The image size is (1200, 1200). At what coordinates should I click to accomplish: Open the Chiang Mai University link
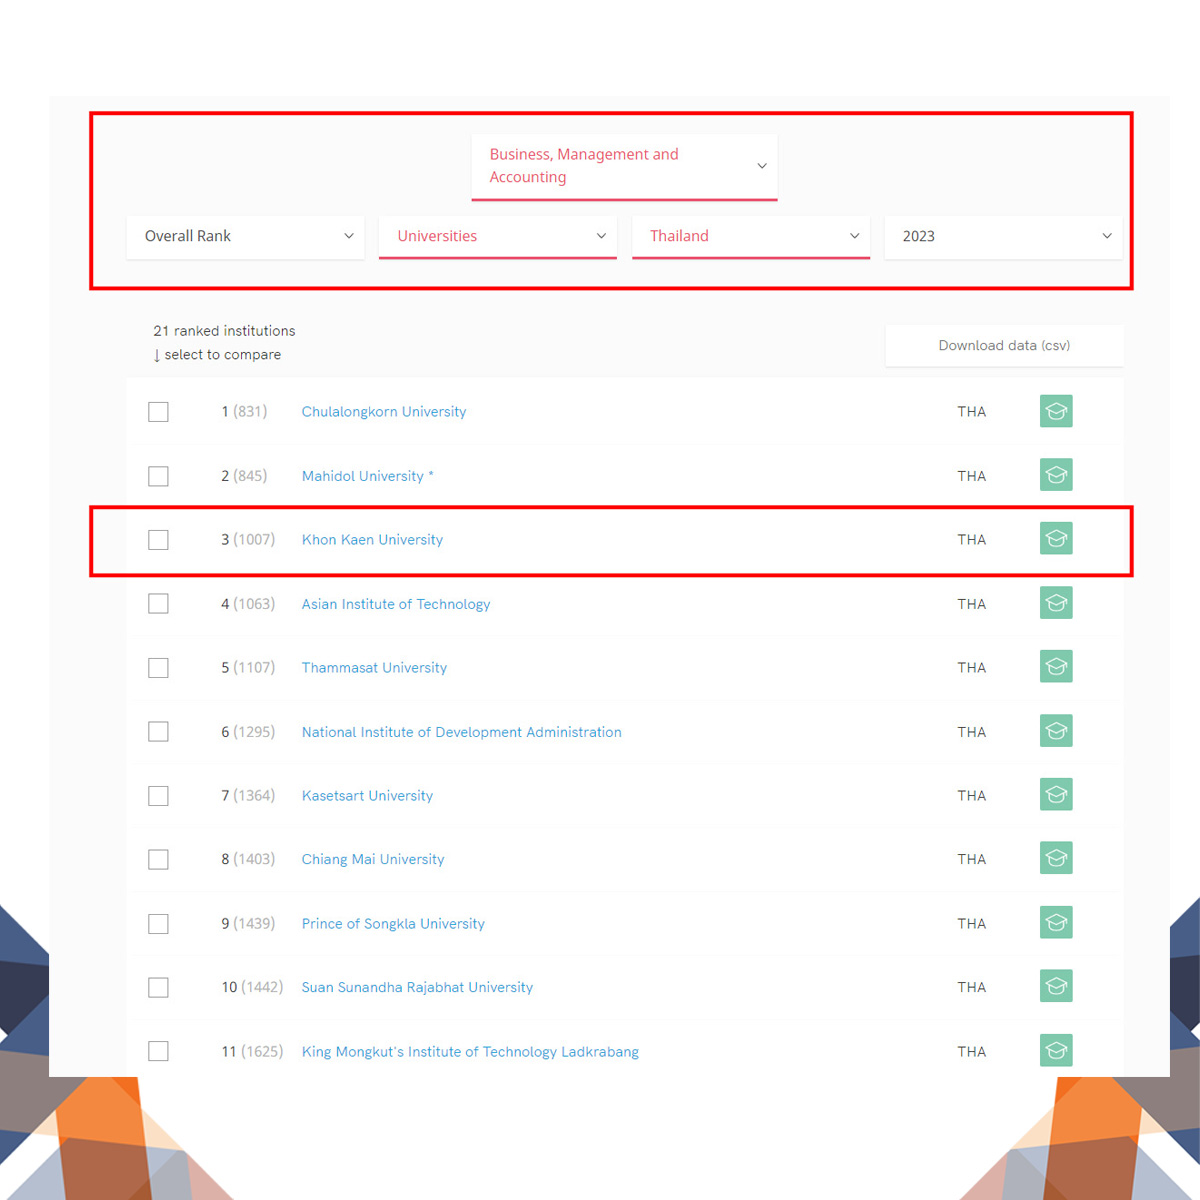[373, 859]
